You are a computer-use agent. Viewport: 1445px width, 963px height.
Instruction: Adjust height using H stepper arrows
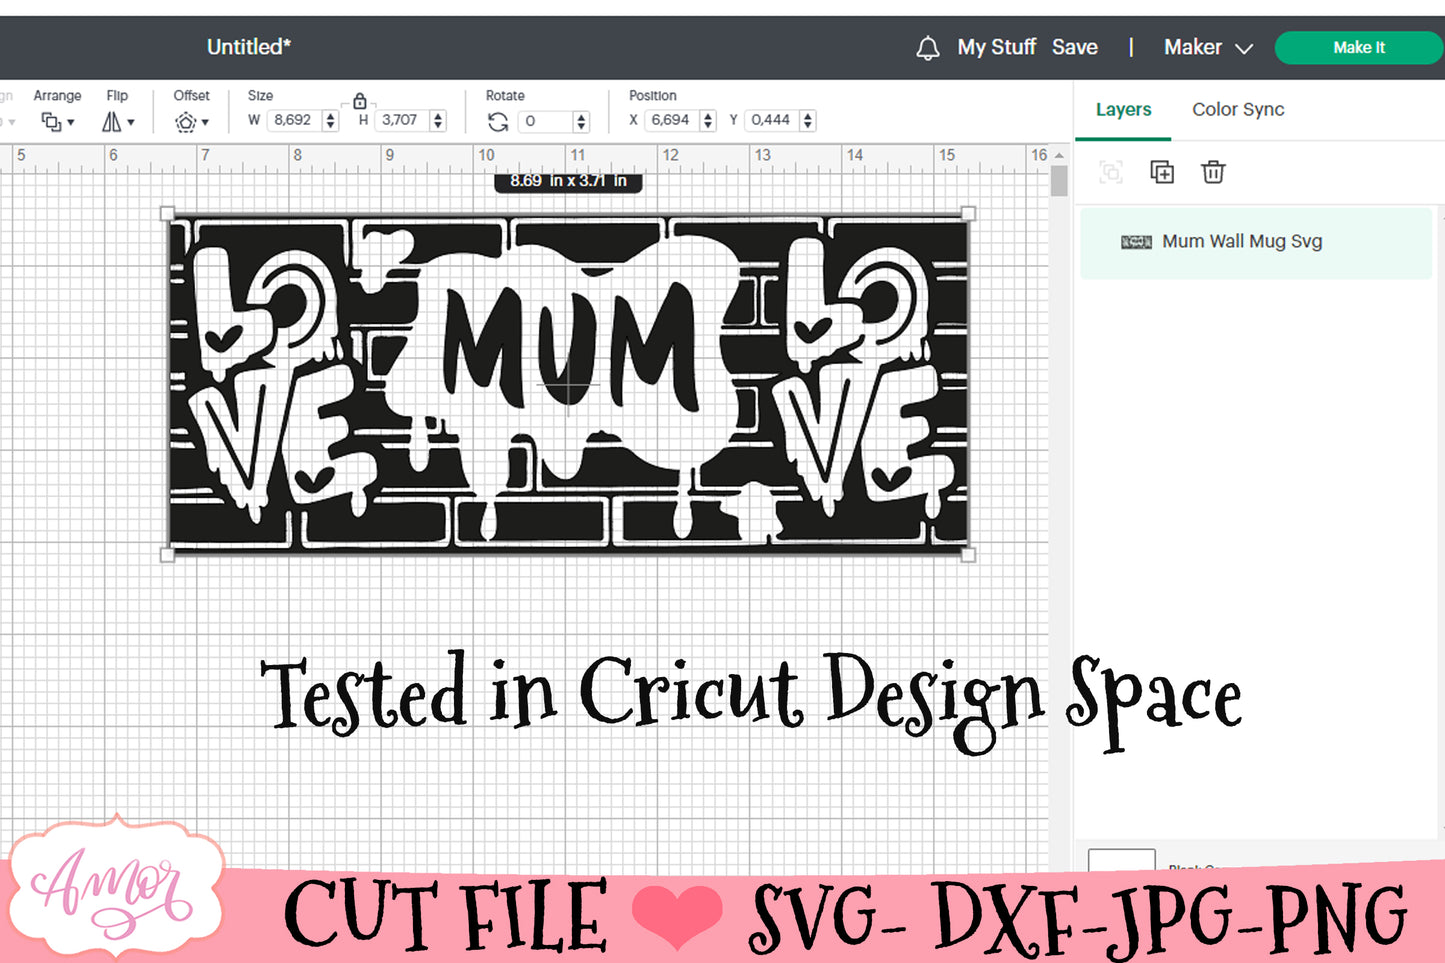pyautogui.click(x=438, y=121)
